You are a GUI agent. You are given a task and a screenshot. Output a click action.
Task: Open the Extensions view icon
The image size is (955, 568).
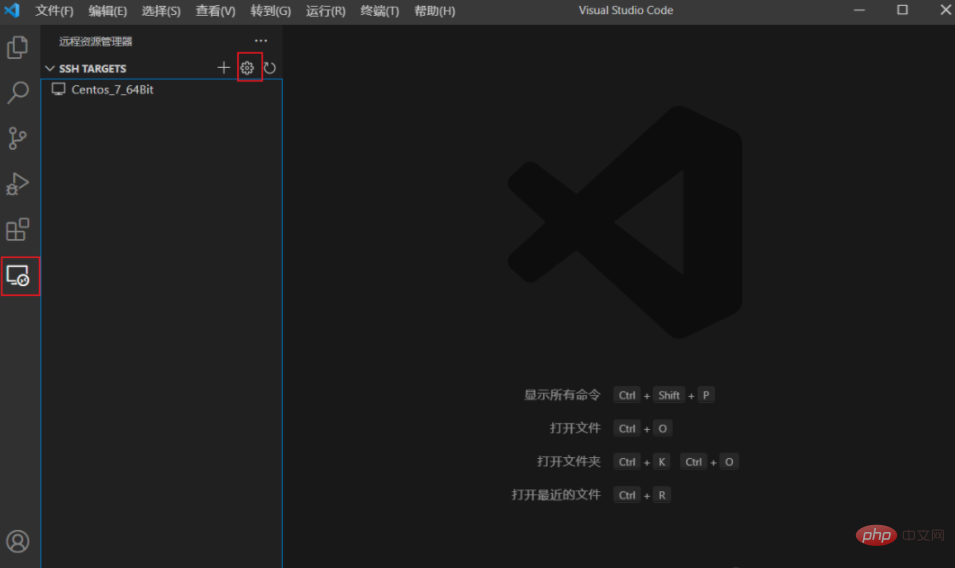pos(18,230)
